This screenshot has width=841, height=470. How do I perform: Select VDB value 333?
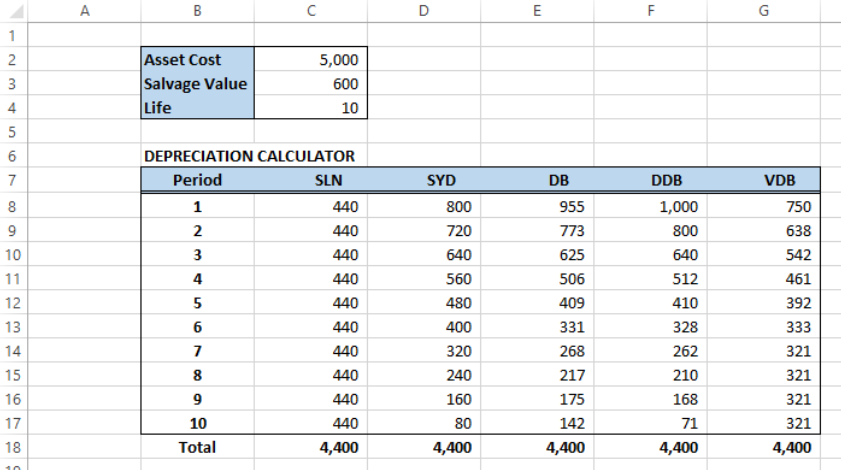(x=764, y=327)
